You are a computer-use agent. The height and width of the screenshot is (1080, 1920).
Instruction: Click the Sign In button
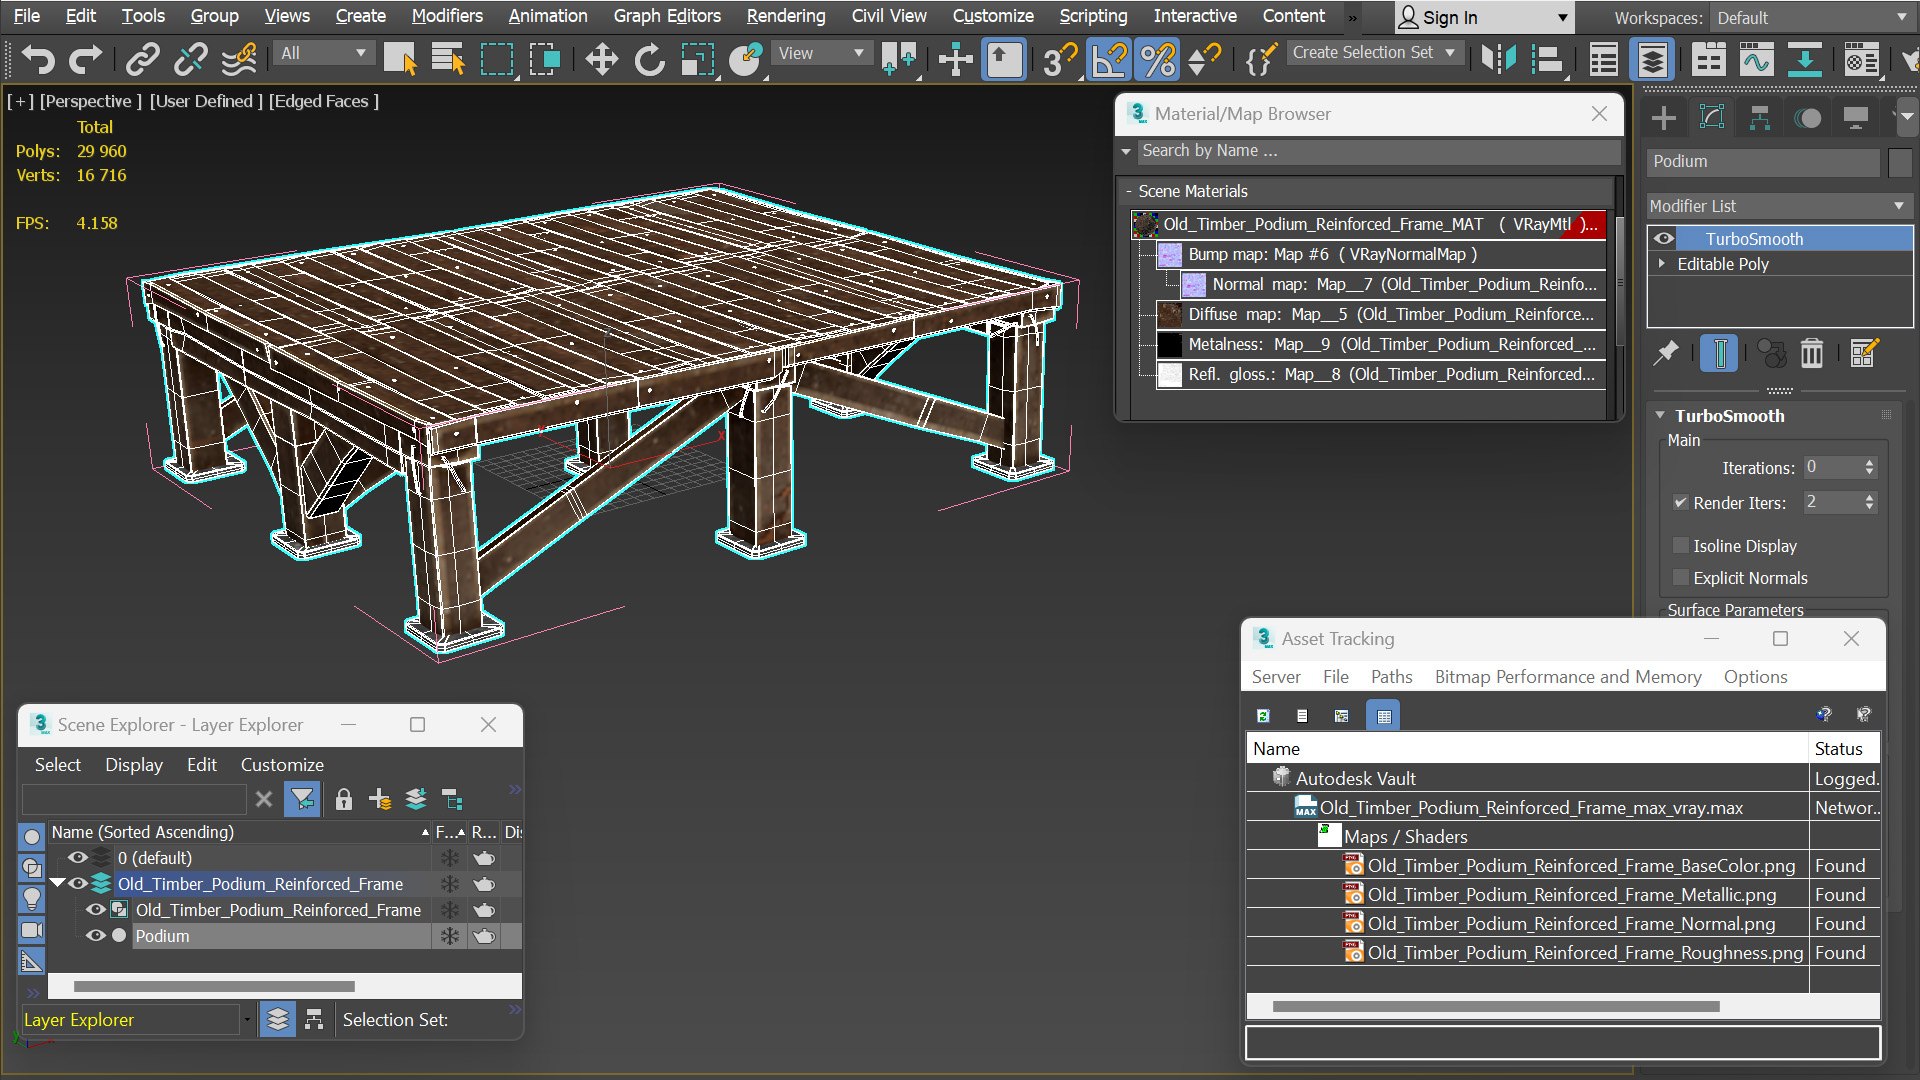[x=1484, y=18]
